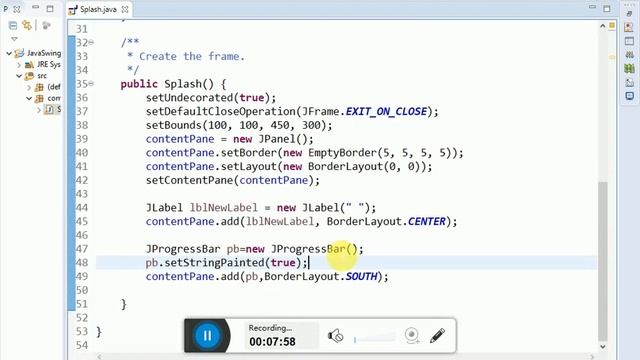This screenshot has width=640, height=360.
Task: Open the fourth right trim view icon
Action: [629, 54]
